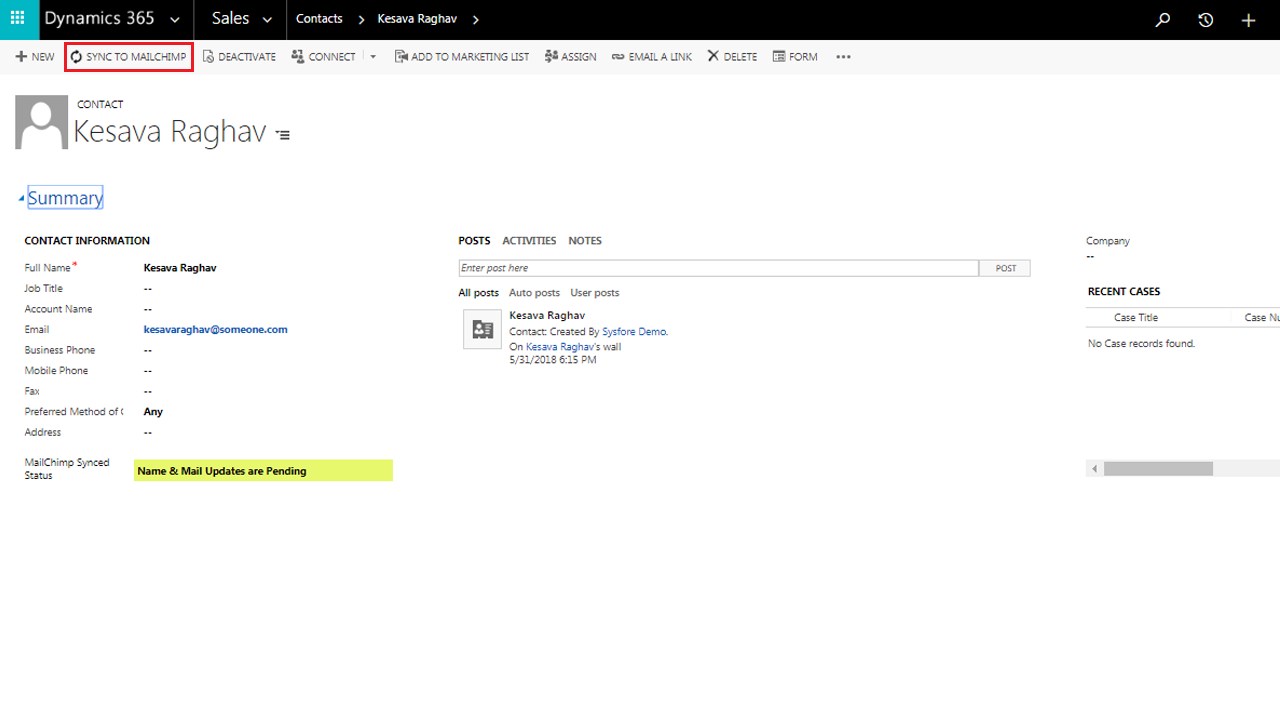Click the Full Name field value
Viewport: 1280px width, 720px height.
point(180,268)
